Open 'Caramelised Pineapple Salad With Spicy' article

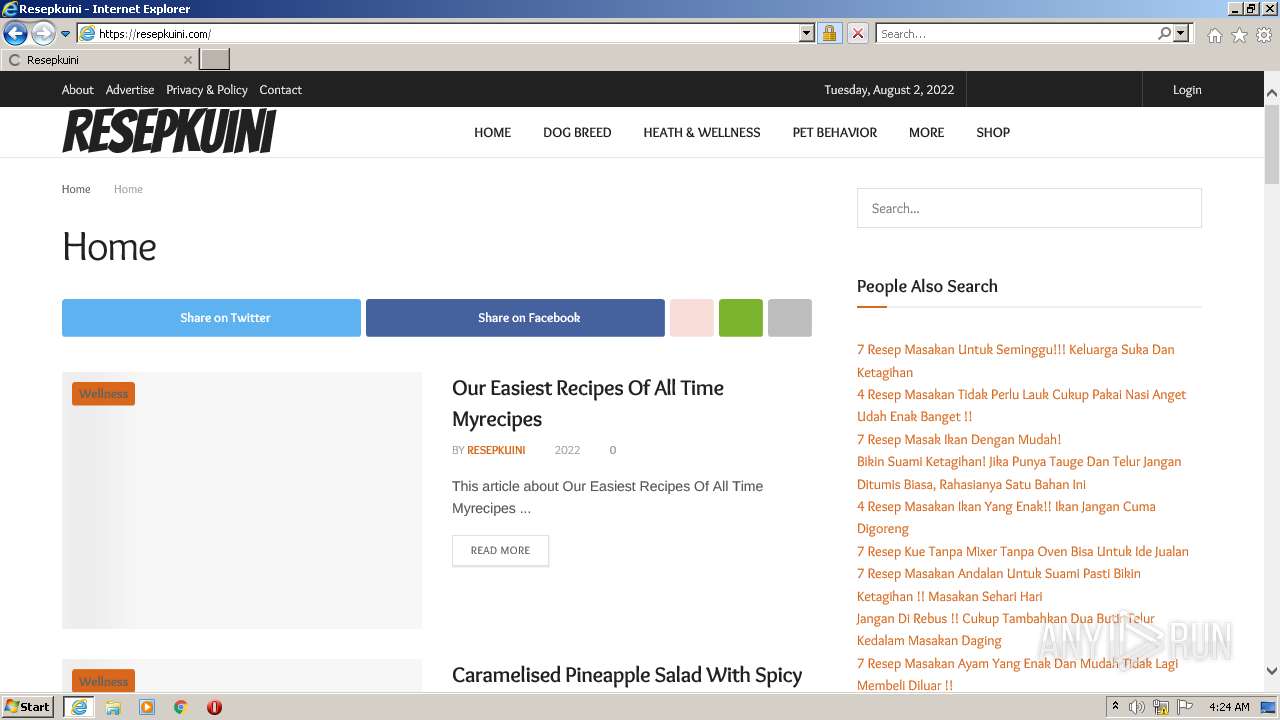click(627, 675)
